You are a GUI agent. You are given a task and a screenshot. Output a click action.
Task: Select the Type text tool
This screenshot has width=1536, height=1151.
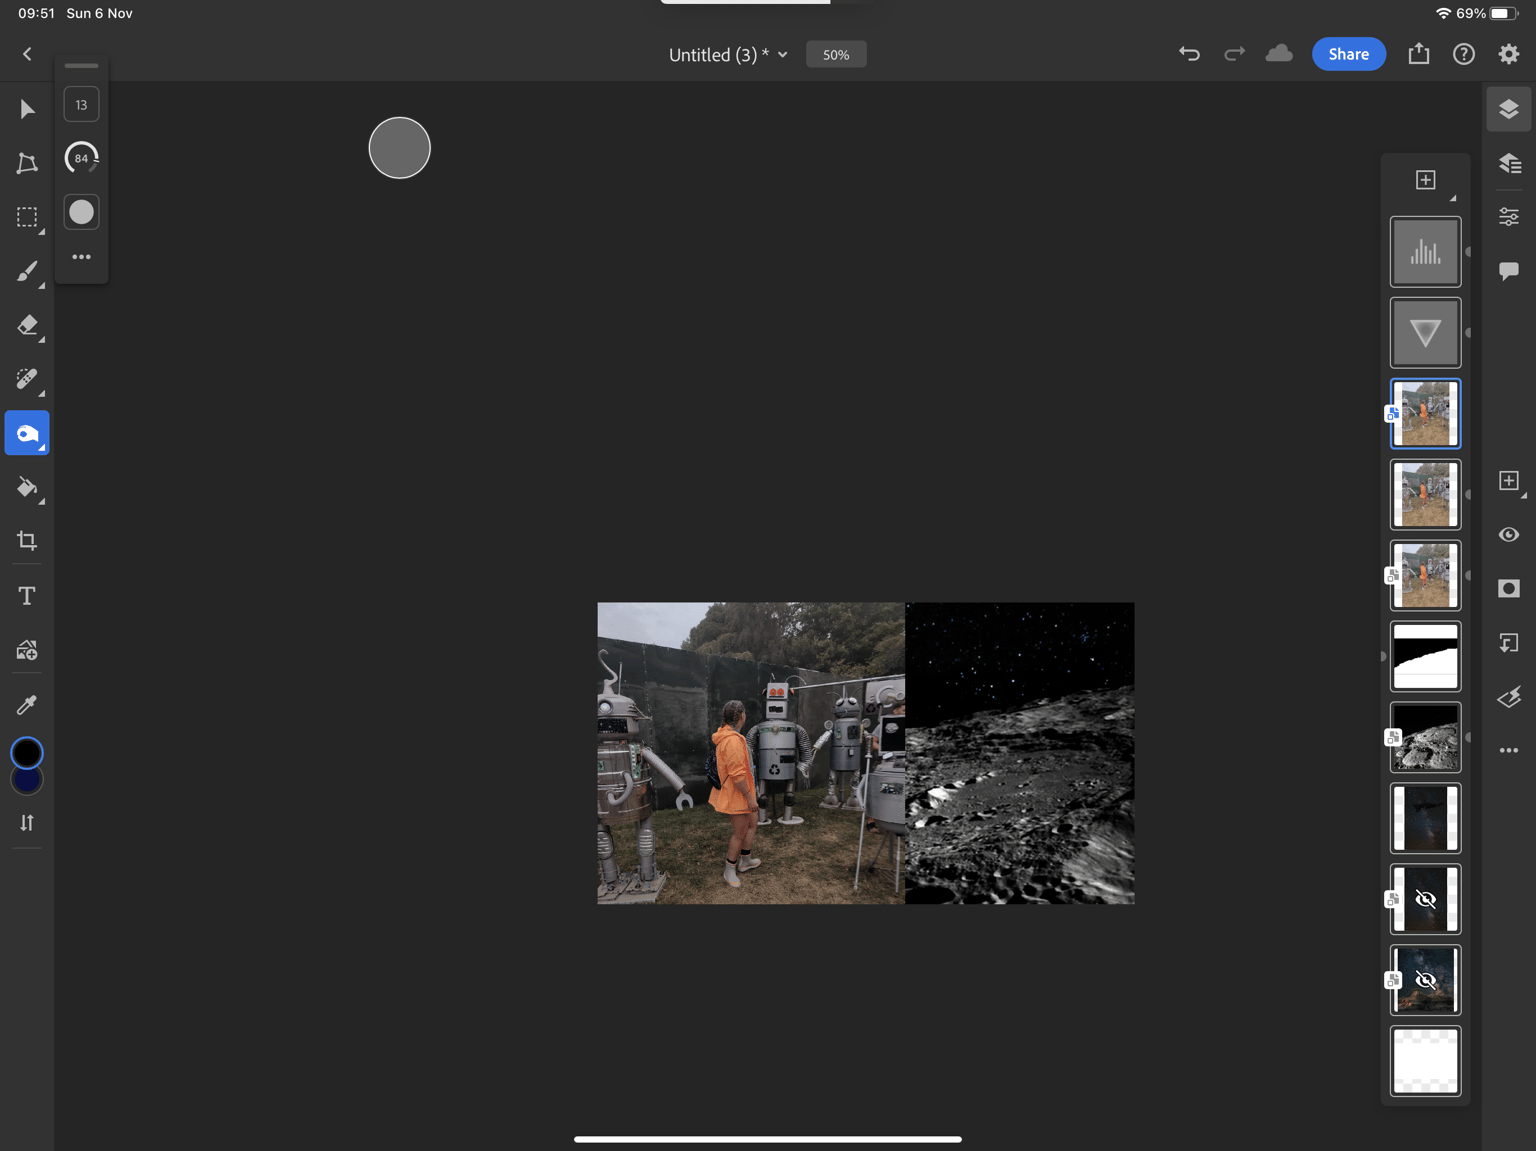(x=27, y=596)
